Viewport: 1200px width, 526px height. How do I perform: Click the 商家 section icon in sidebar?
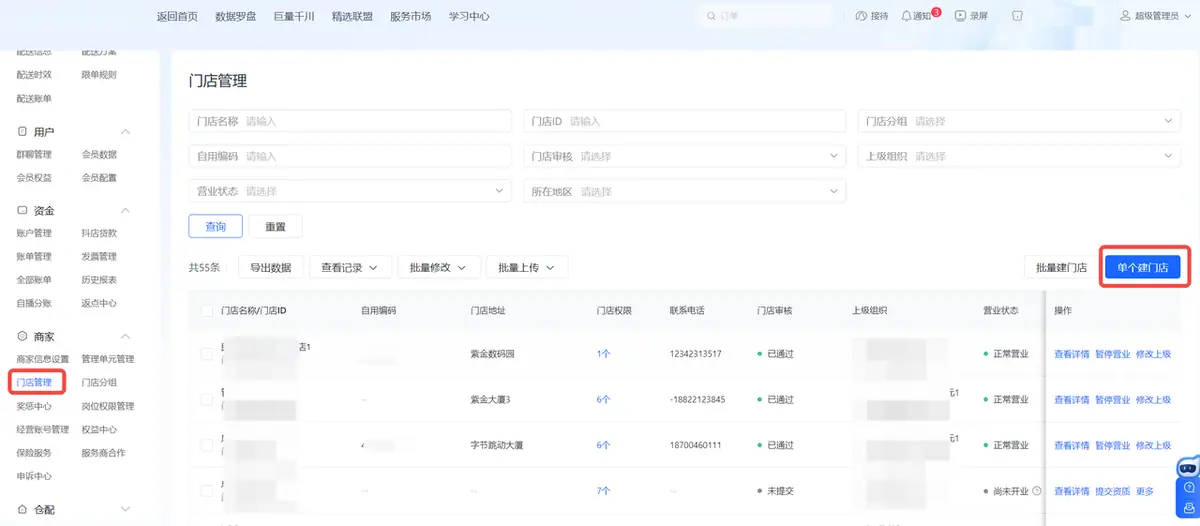click(x=22, y=337)
